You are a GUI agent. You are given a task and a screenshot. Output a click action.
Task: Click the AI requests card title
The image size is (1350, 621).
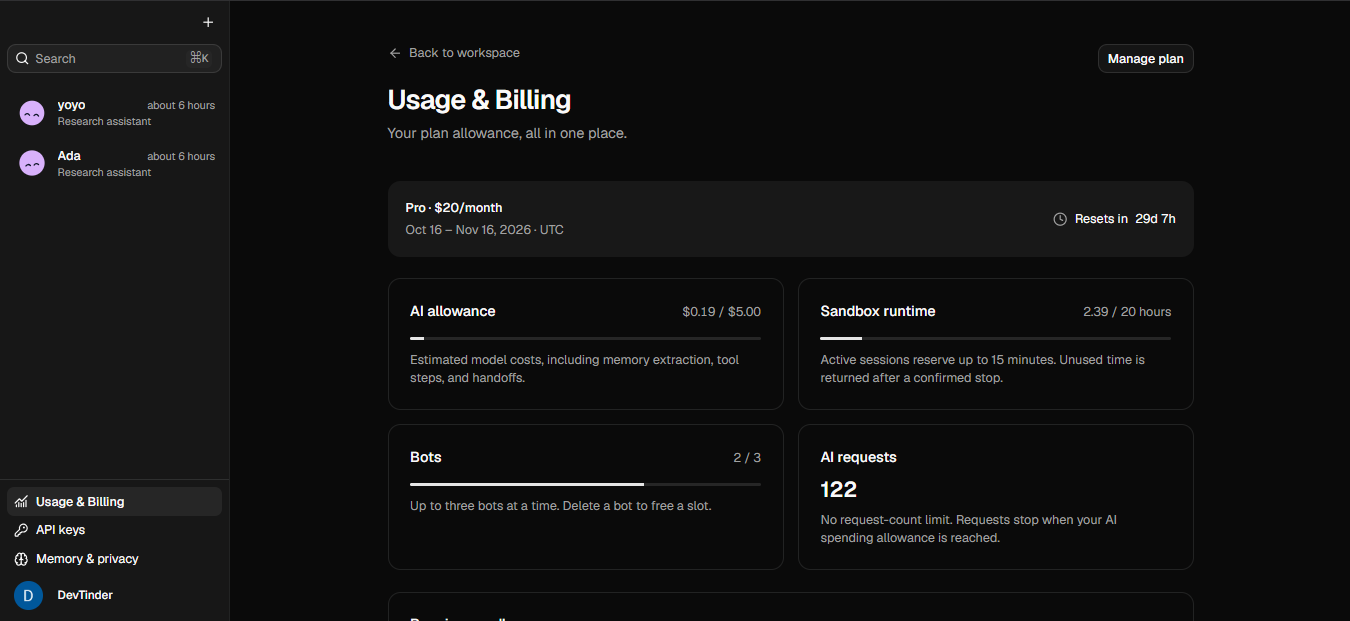tap(858, 458)
